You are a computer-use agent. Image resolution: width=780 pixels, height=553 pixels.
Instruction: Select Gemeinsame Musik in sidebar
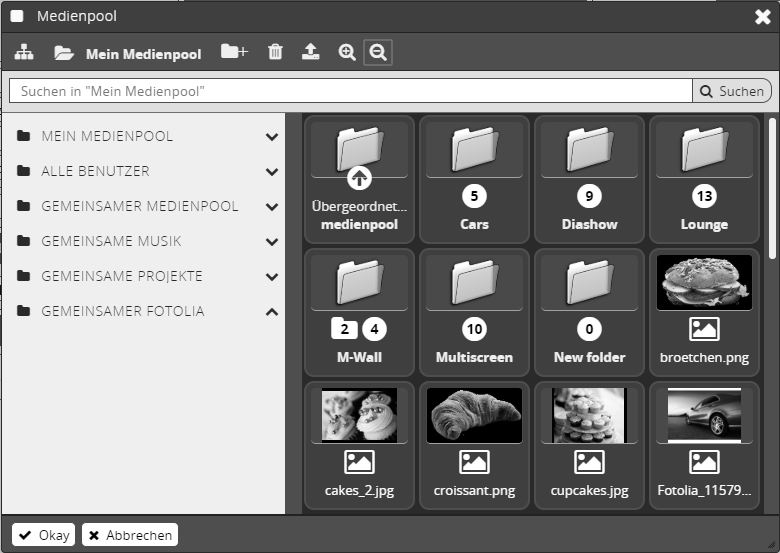(x=111, y=241)
